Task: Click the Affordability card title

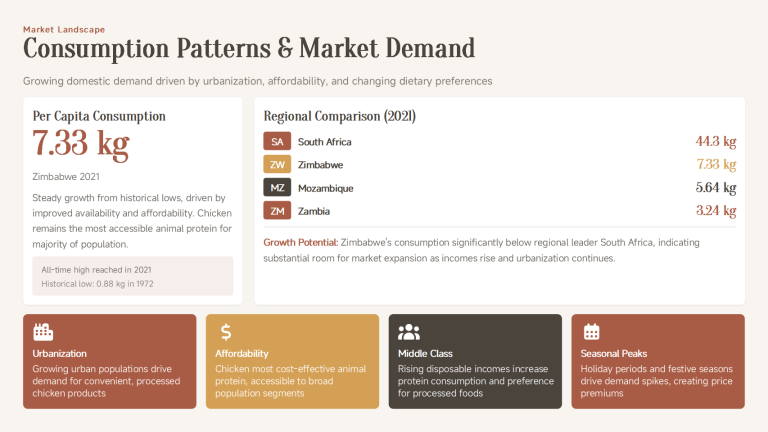Action: [x=242, y=354]
